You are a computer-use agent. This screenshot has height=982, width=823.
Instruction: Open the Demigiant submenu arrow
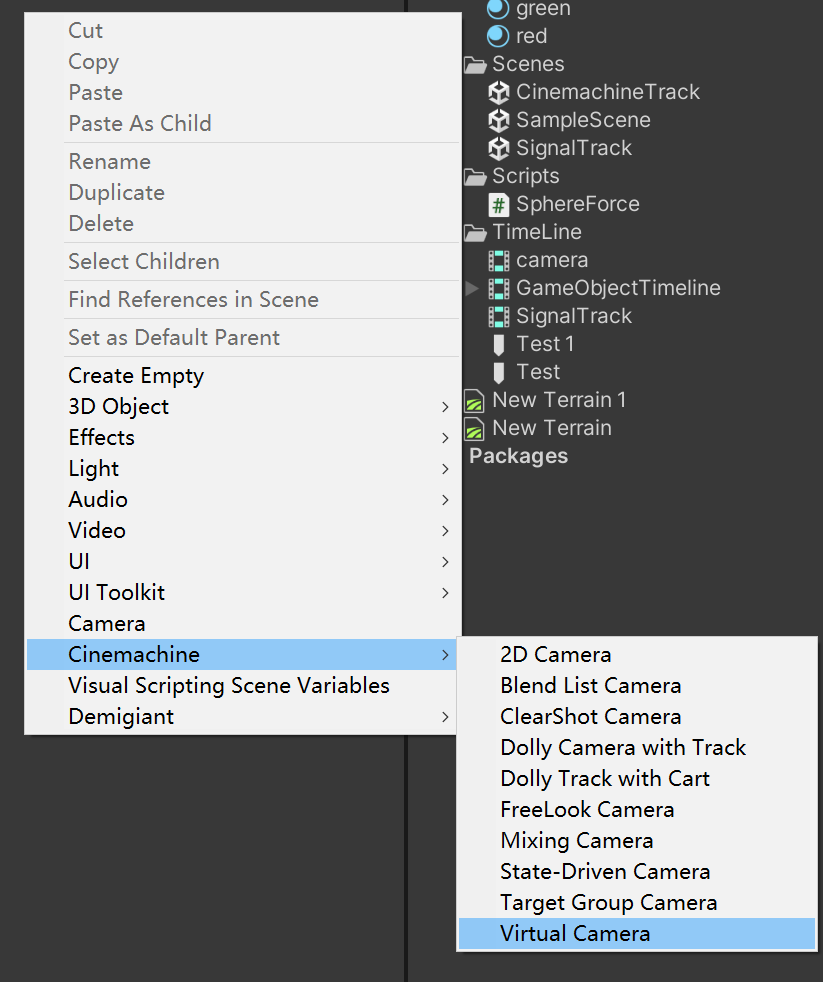click(x=445, y=717)
